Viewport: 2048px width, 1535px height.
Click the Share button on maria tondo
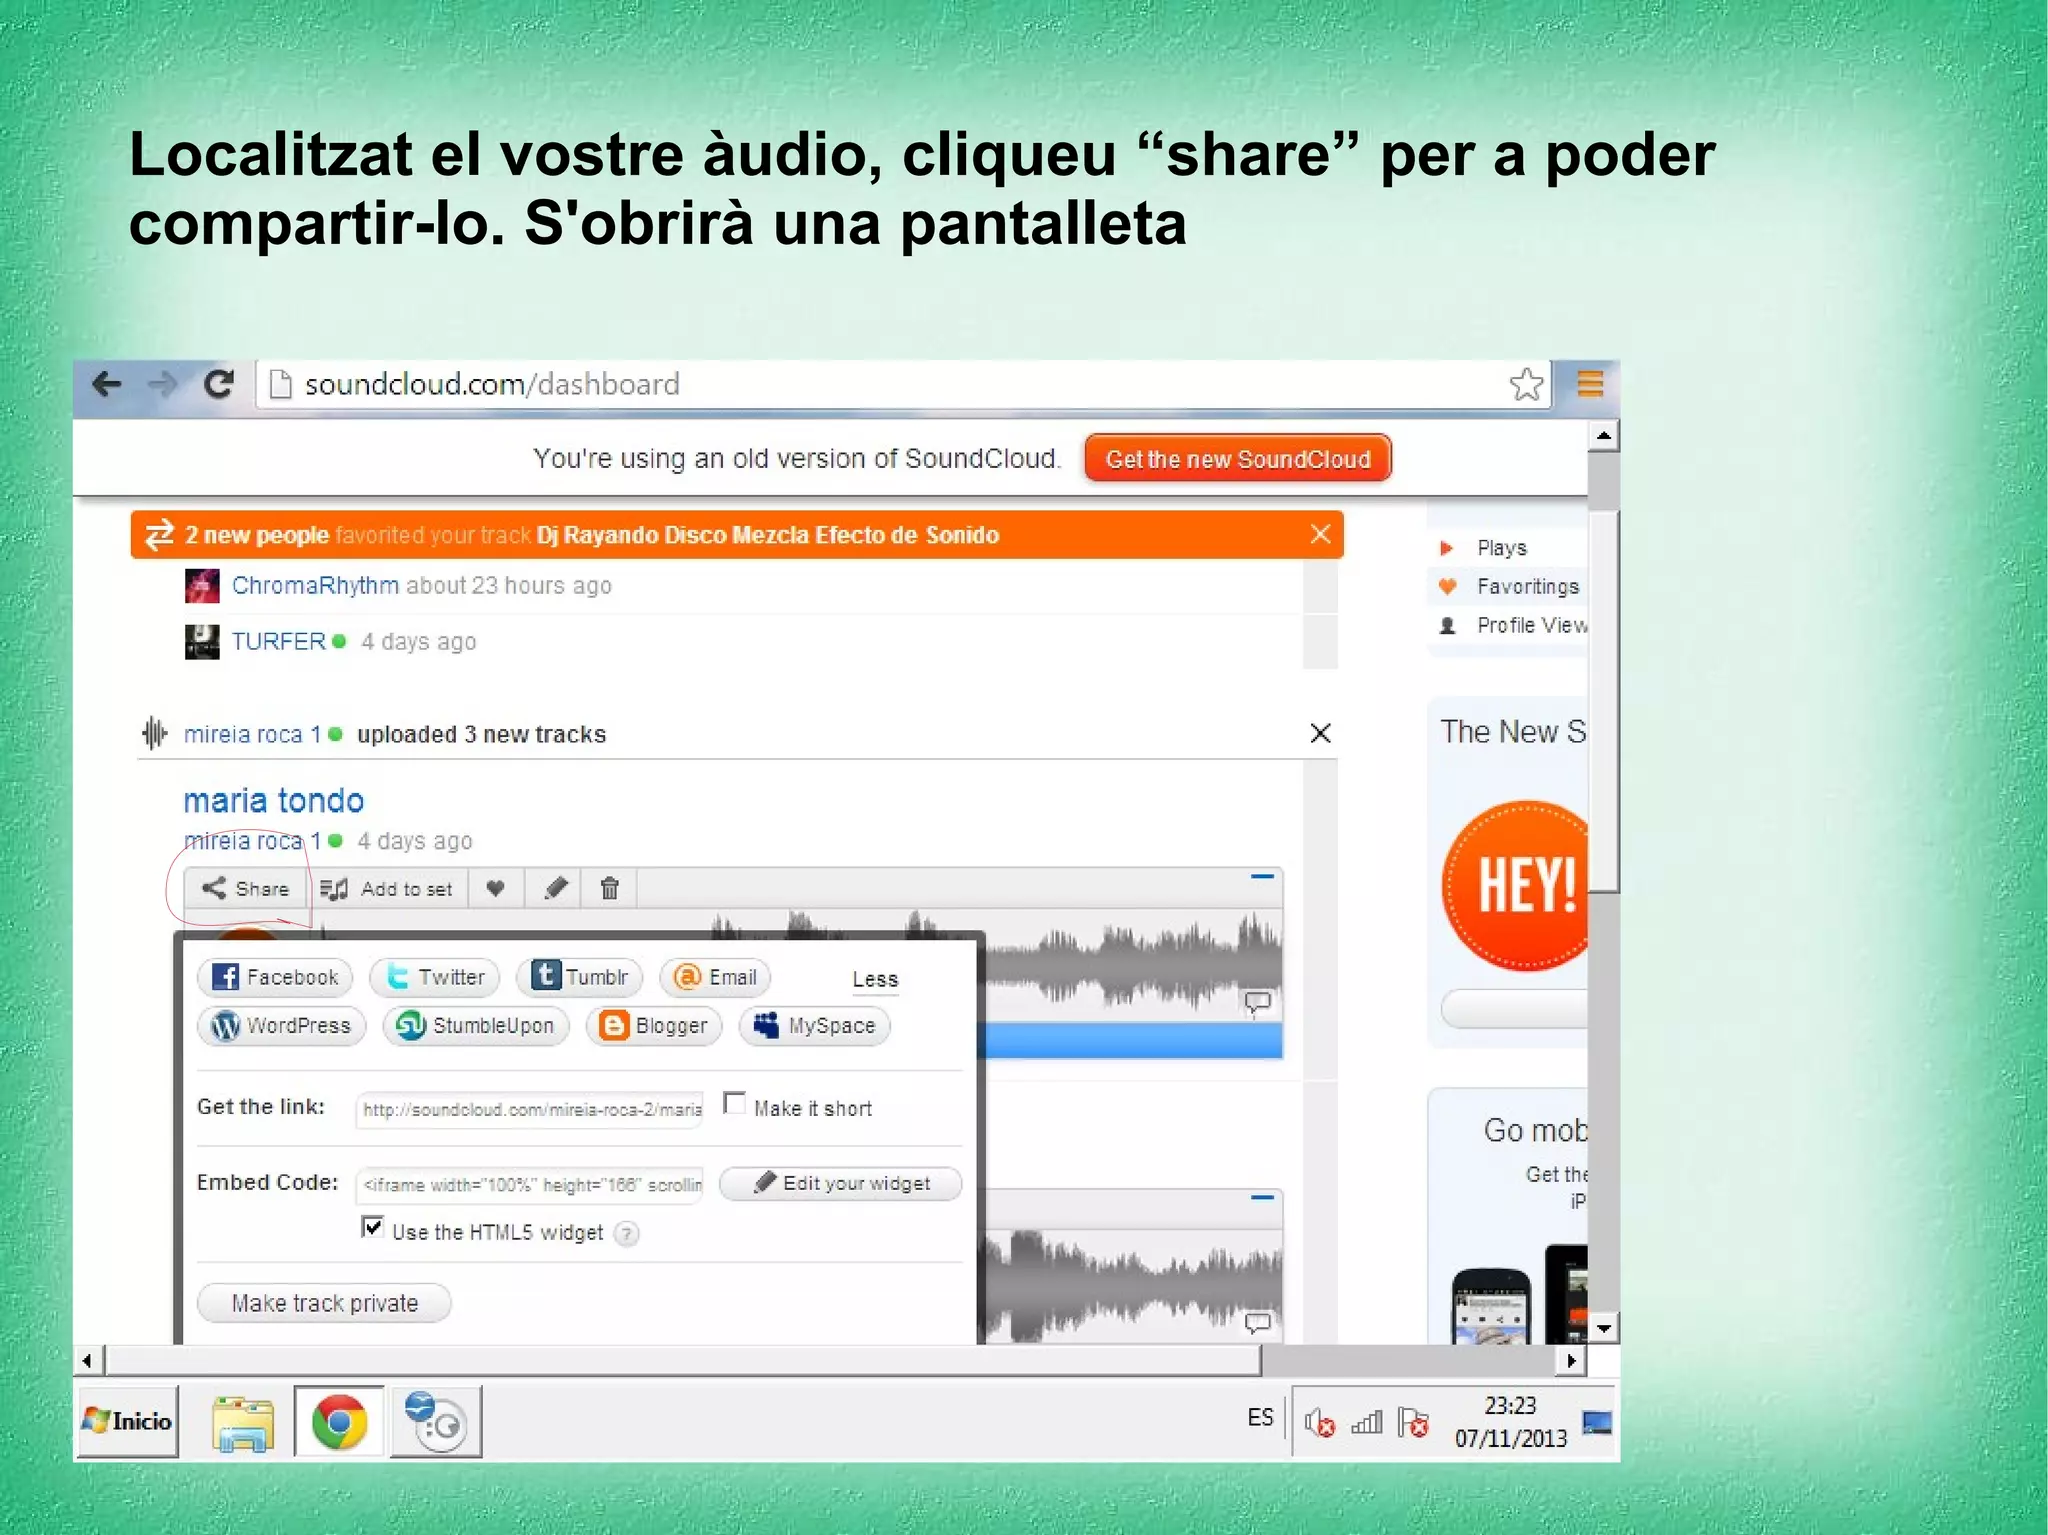(245, 888)
